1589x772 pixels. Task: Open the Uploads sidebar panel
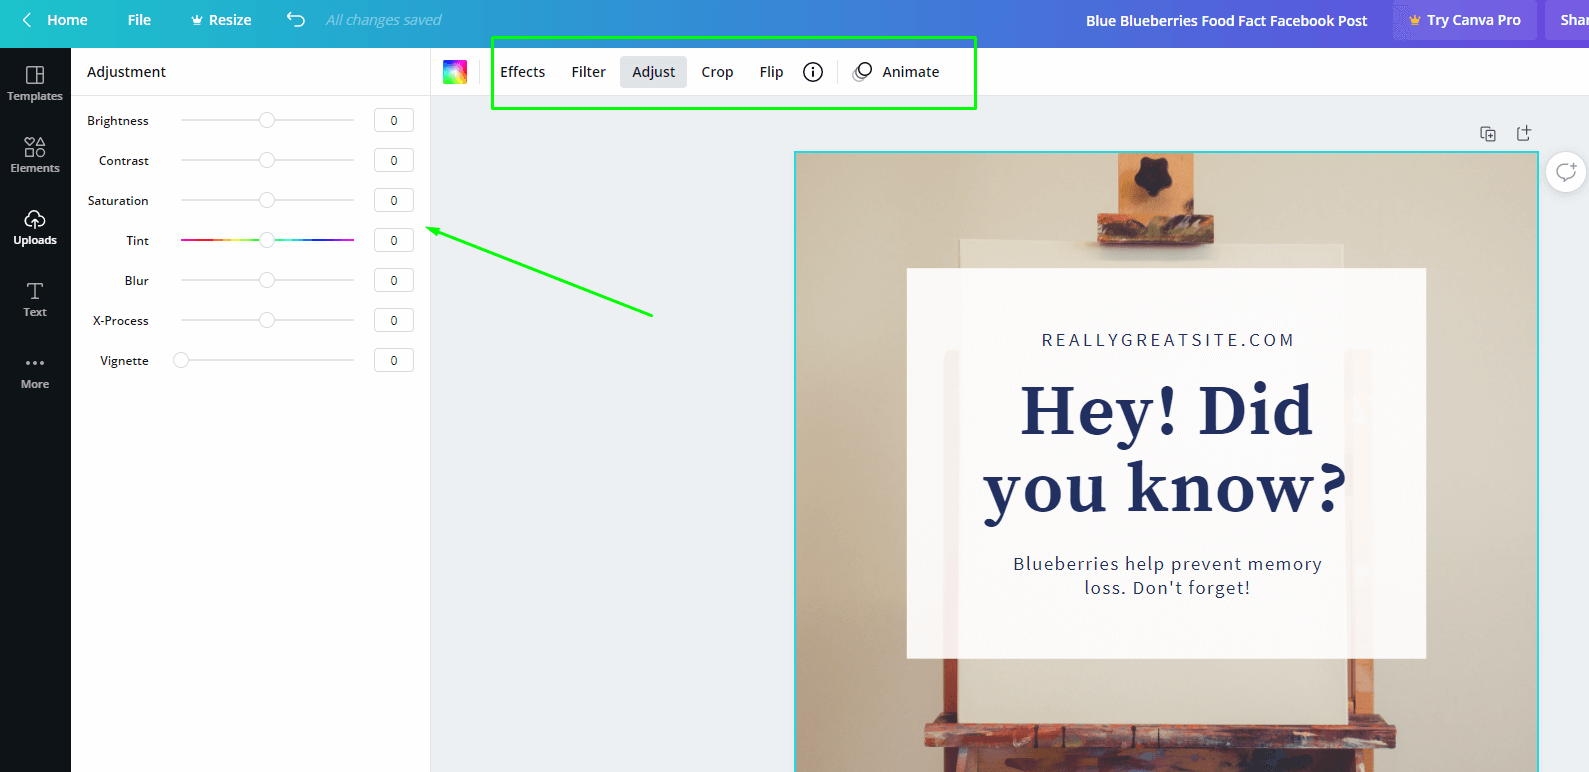(35, 227)
